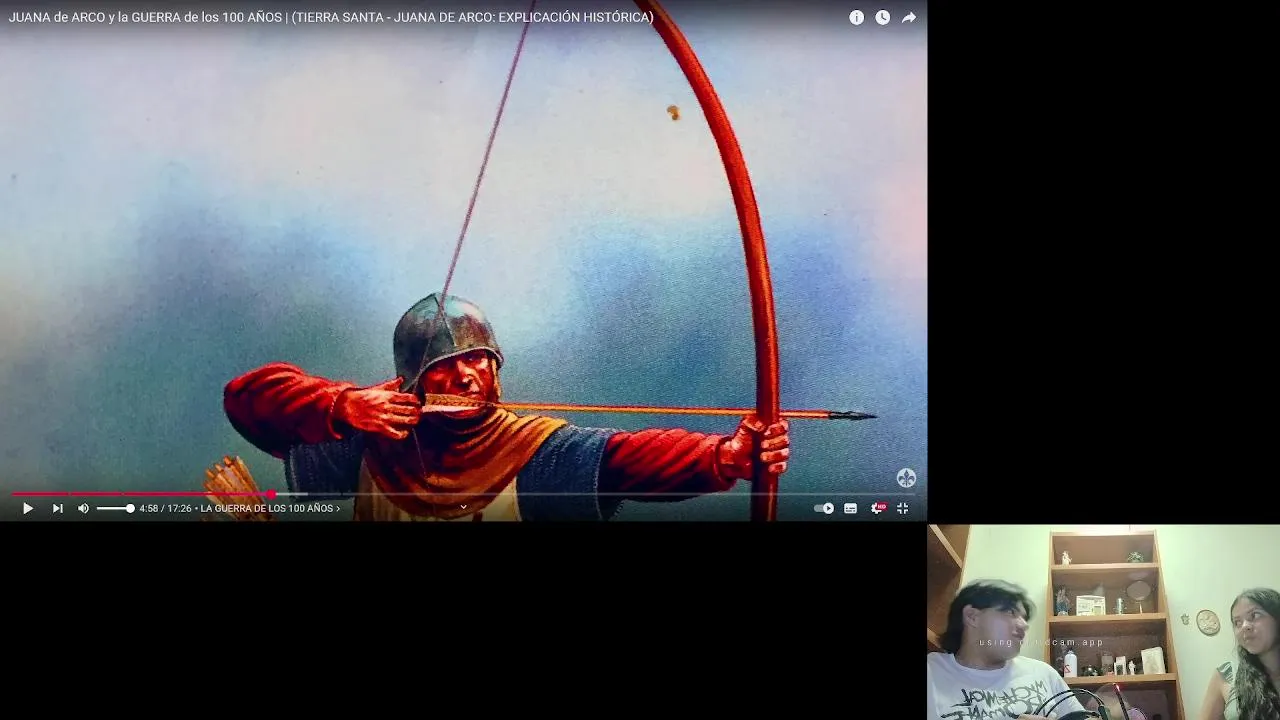1280x720 pixels.
Task: Toggle the autoplay switch
Action: tap(824, 508)
